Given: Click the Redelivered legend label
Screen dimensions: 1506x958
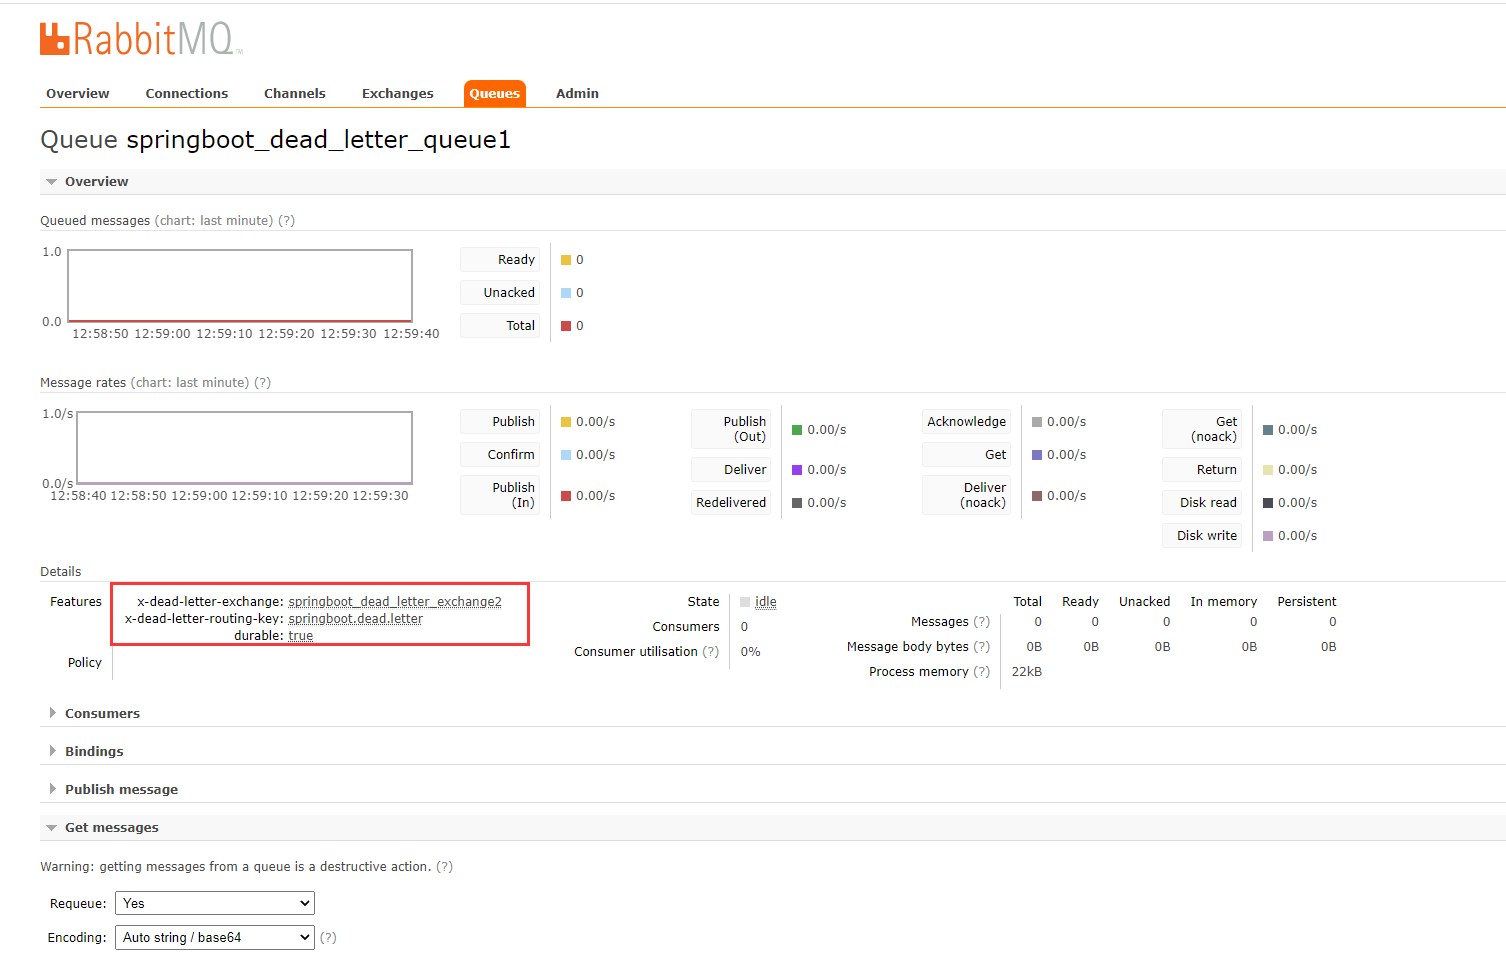Looking at the screenshot, I should pyautogui.click(x=731, y=502).
